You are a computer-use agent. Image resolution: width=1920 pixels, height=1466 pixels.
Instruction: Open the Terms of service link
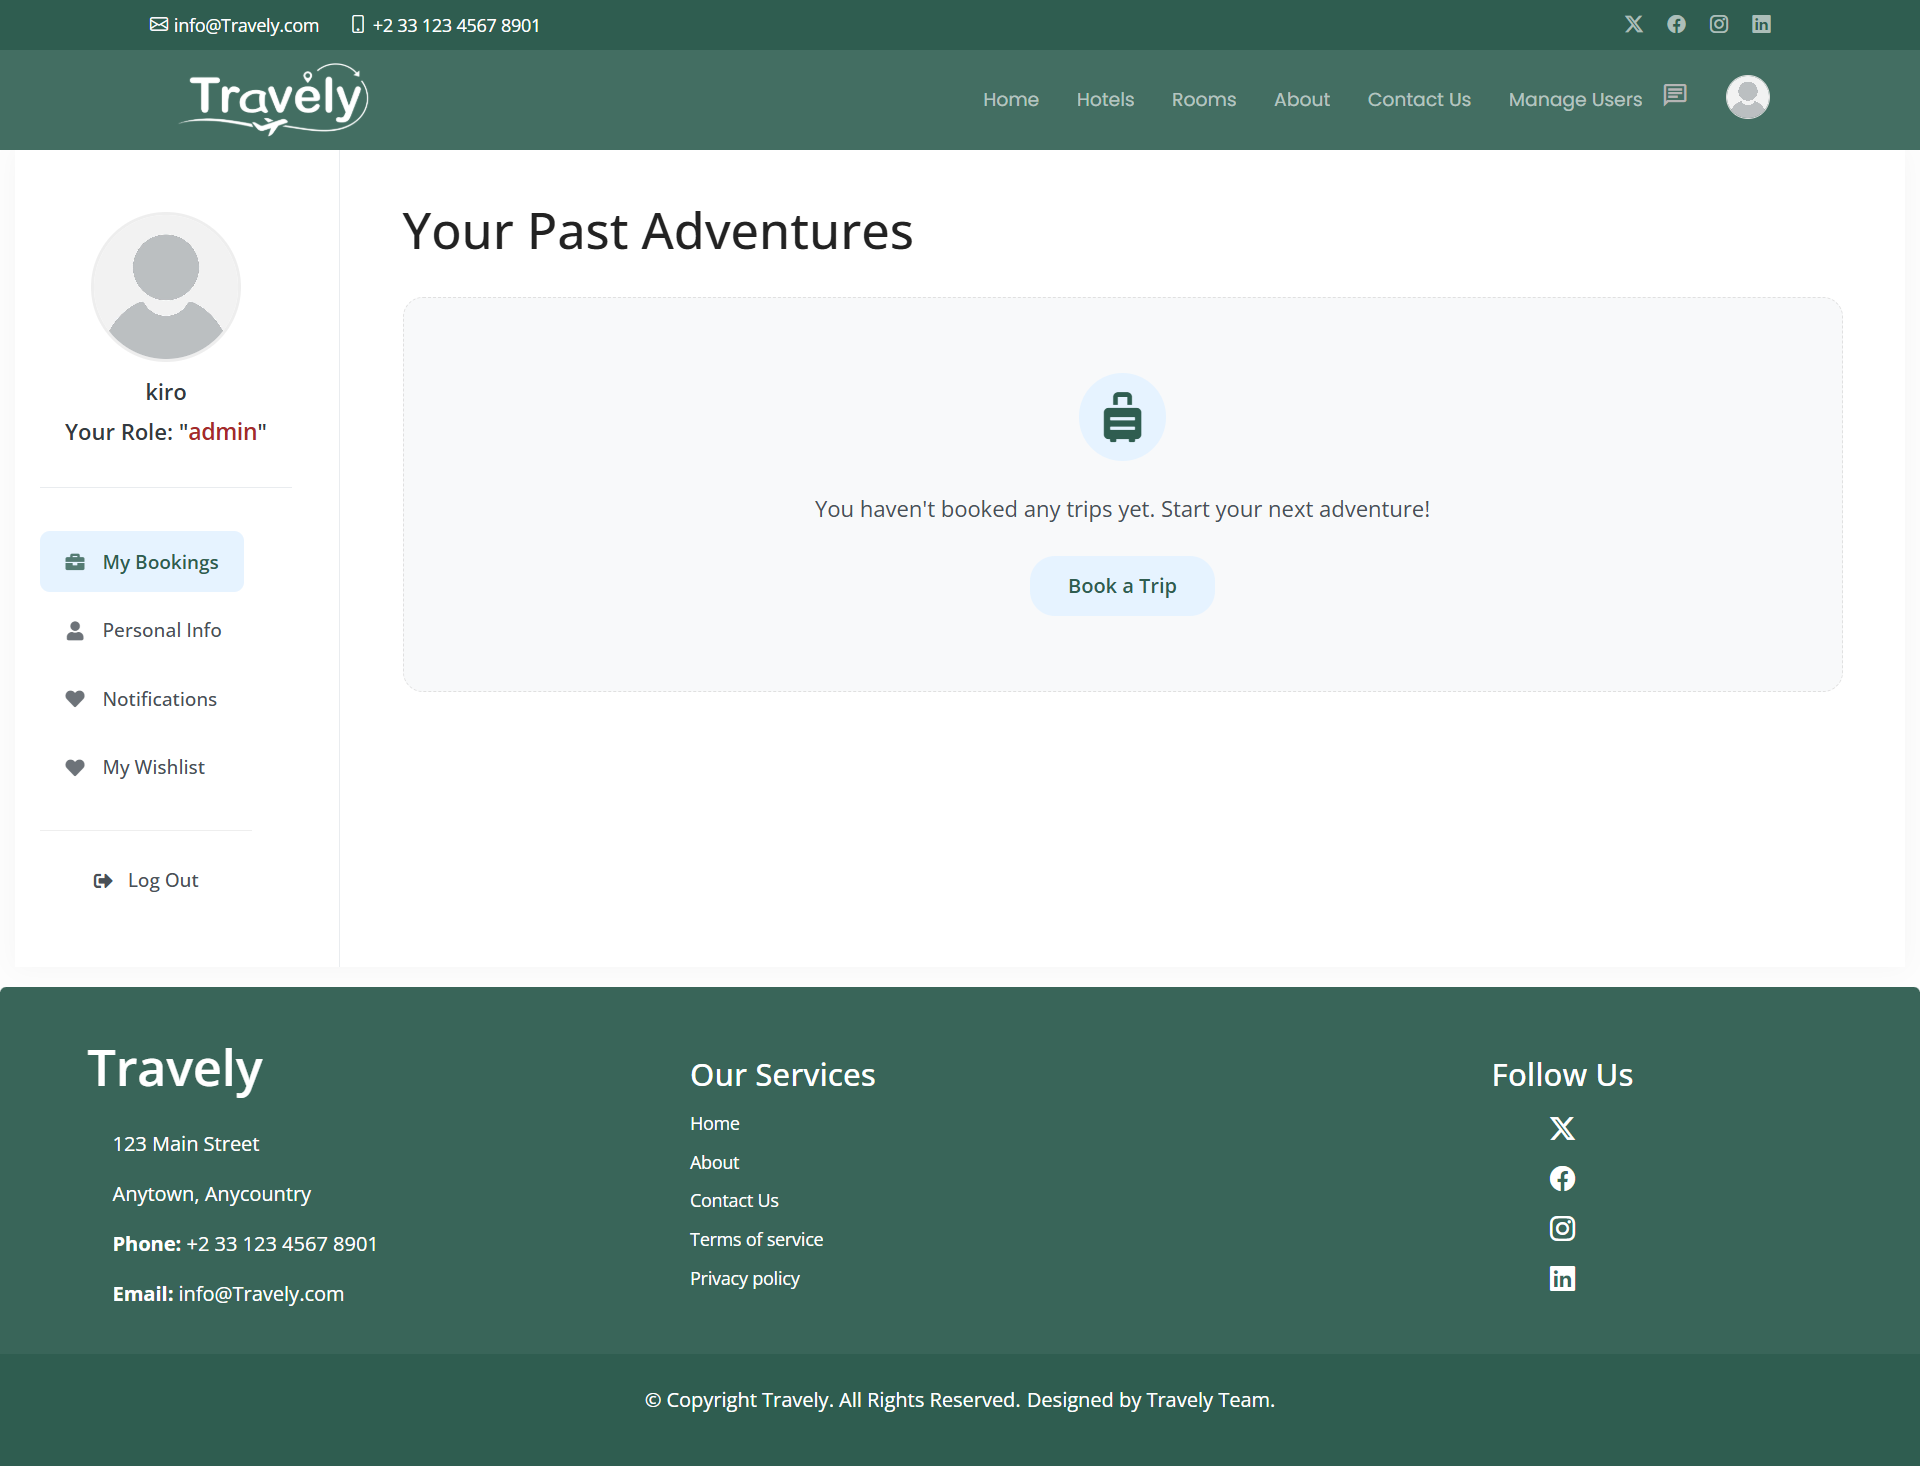point(756,1239)
